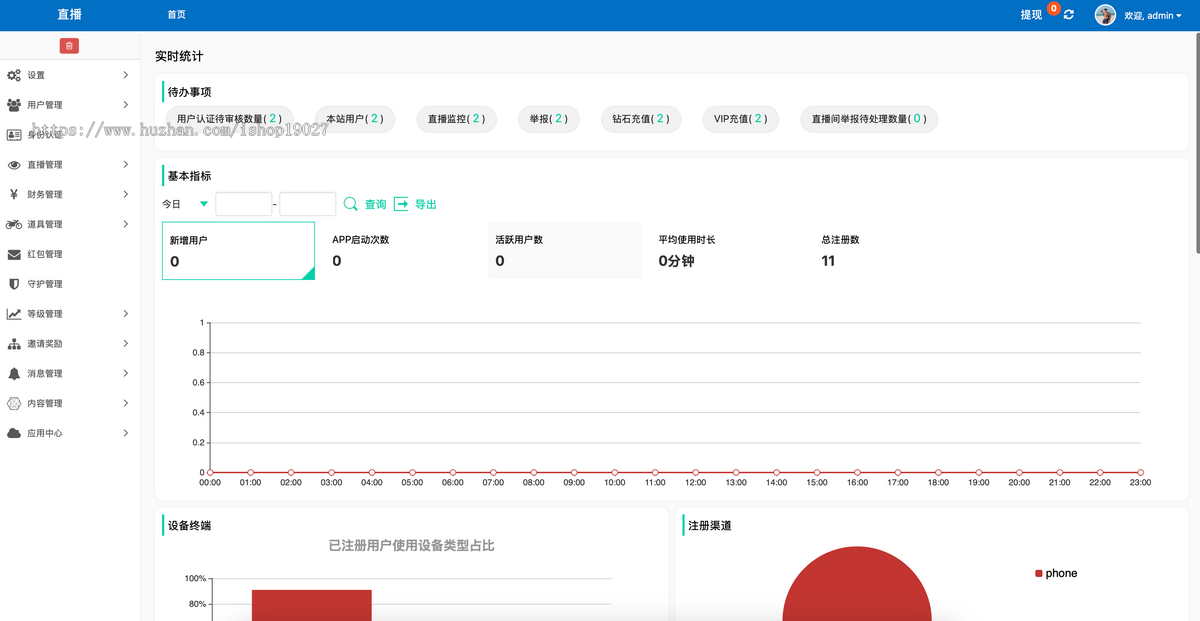Select the 活跃用户数 metric card
The width and height of the screenshot is (1200, 621).
pos(565,251)
